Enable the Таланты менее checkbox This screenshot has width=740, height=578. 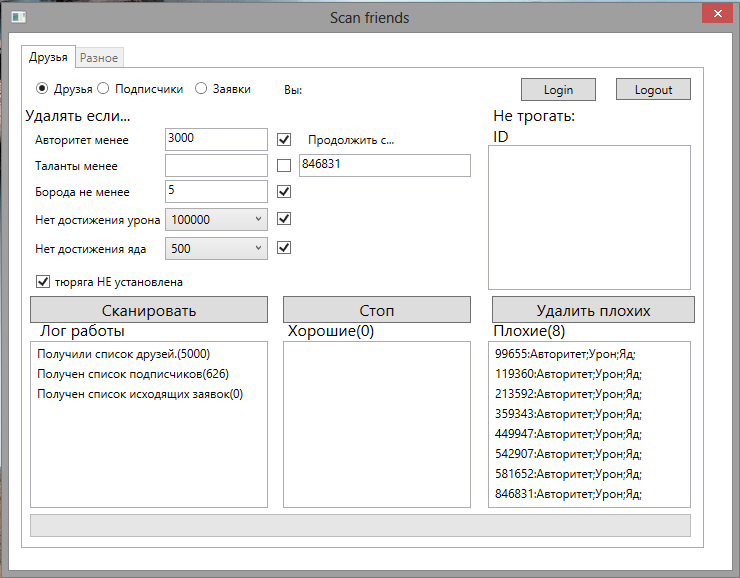(x=284, y=165)
